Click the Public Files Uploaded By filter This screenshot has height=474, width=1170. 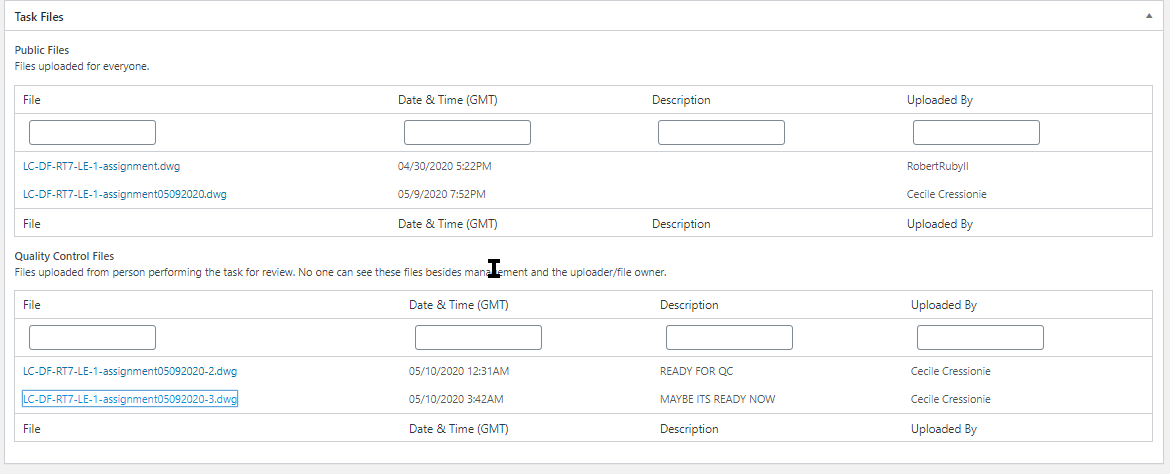pos(976,132)
